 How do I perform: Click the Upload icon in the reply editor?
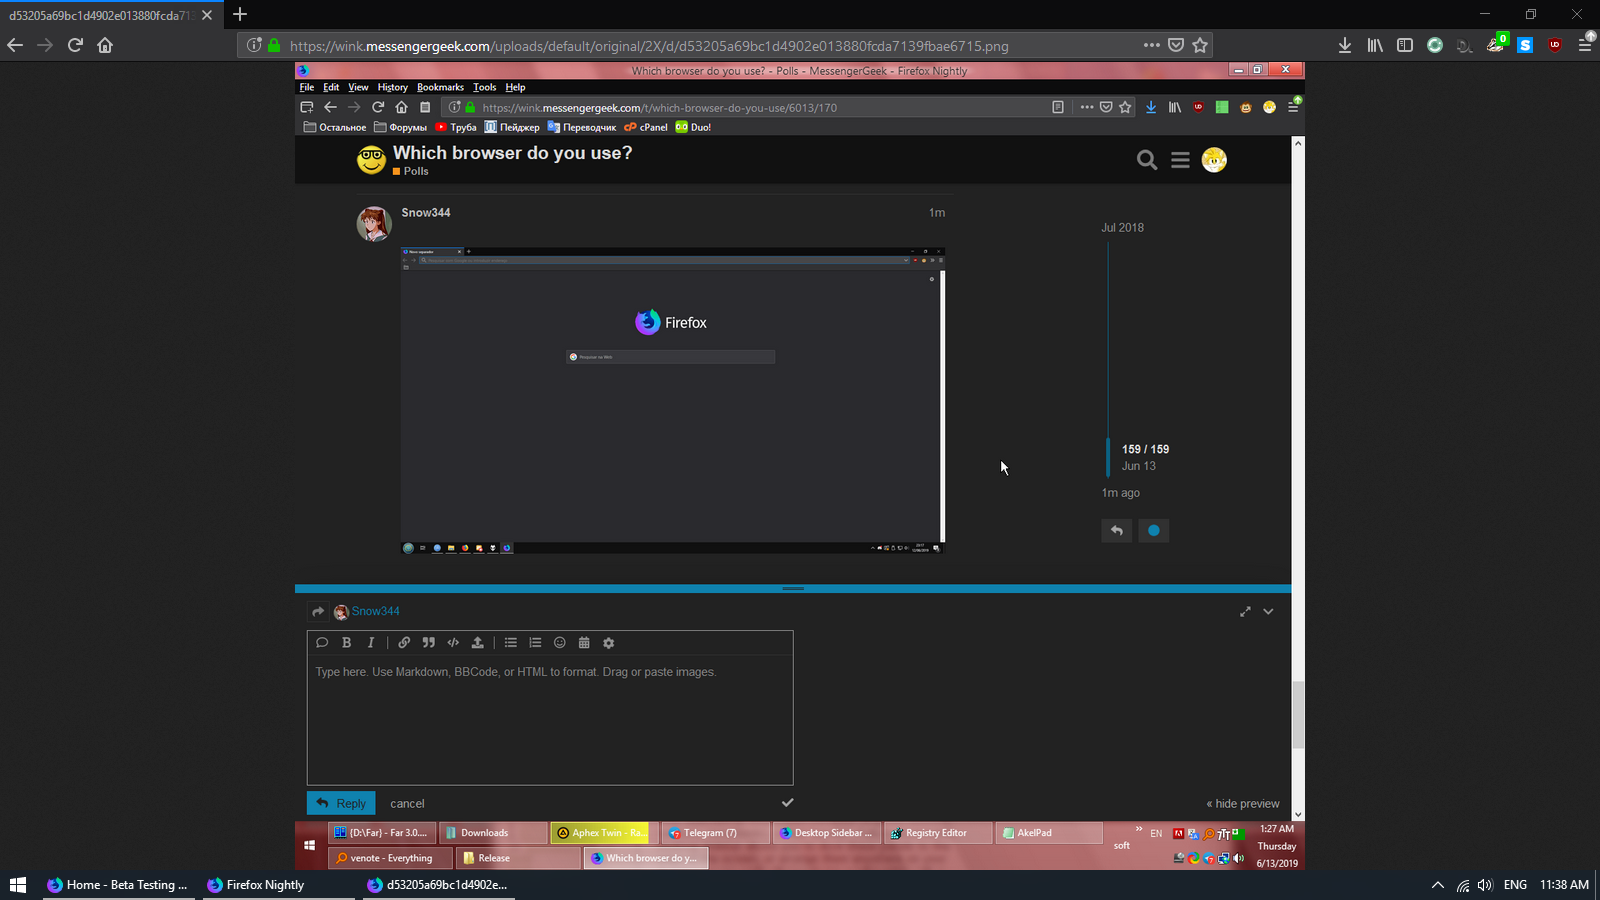pos(478,643)
